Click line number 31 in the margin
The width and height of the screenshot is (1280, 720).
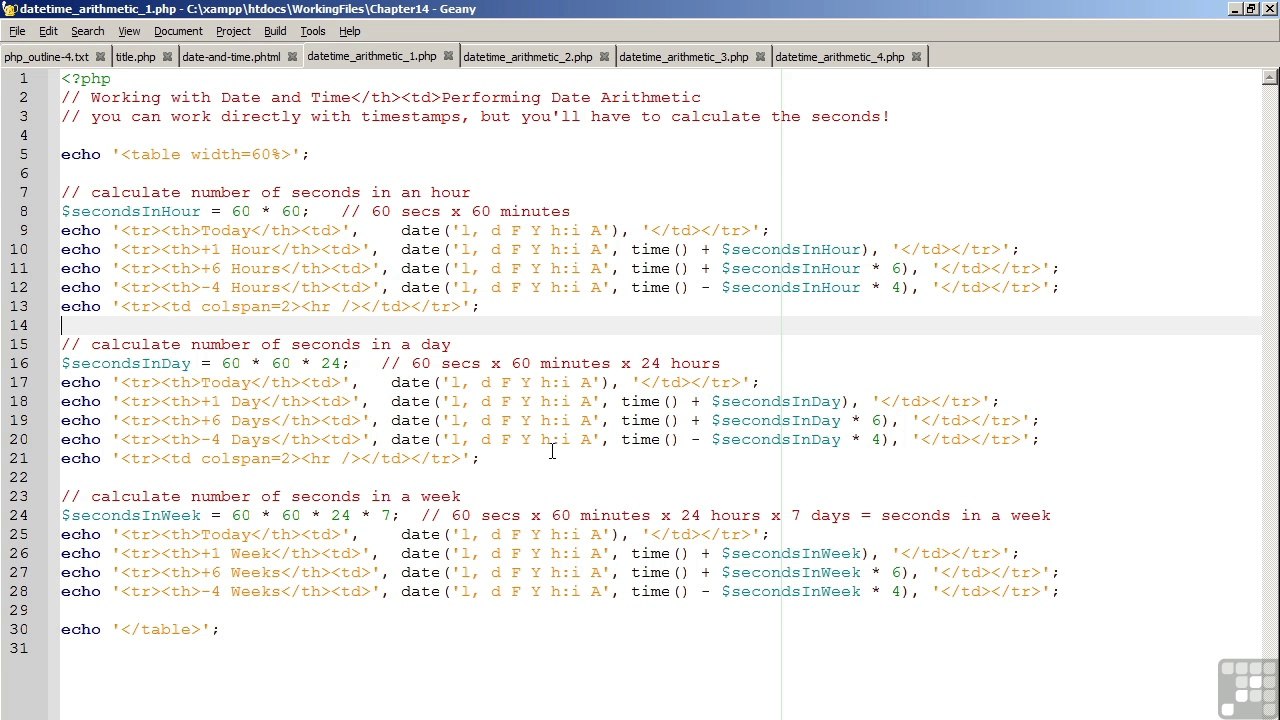tap(18, 648)
